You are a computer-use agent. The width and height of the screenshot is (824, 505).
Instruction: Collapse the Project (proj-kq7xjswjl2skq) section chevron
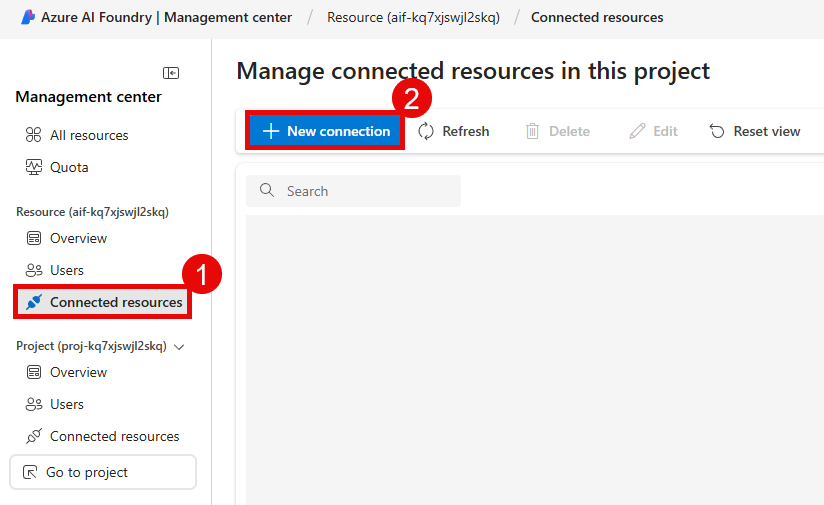180,346
